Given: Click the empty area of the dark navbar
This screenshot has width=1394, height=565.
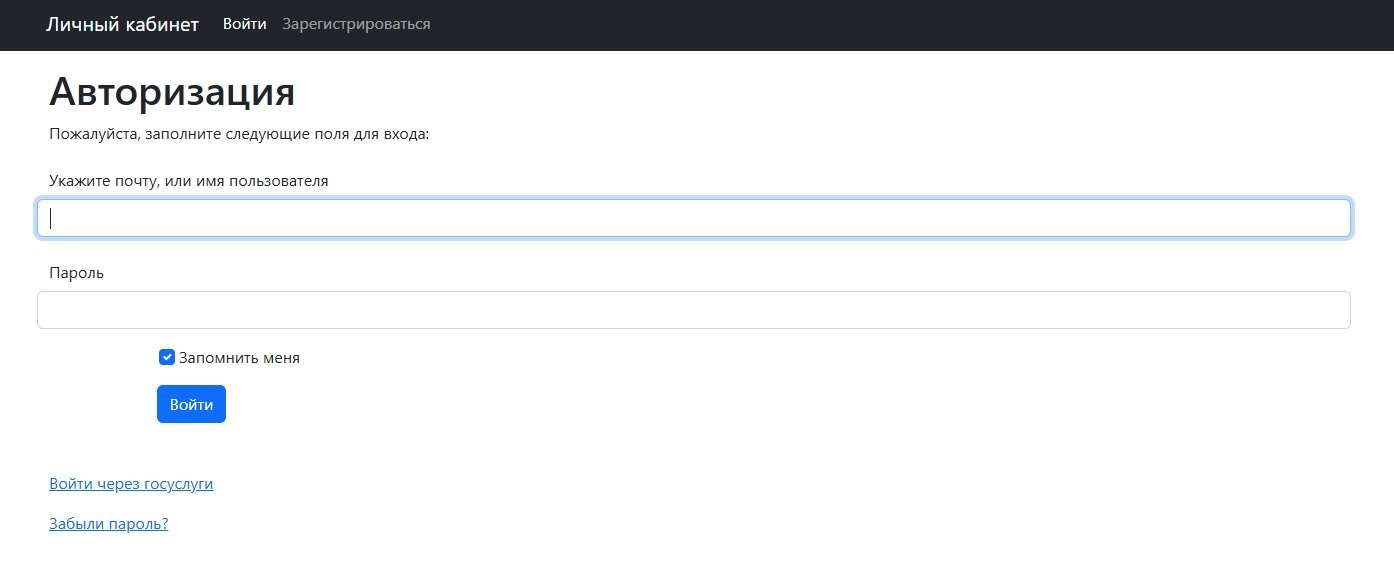Looking at the screenshot, I should (900, 24).
